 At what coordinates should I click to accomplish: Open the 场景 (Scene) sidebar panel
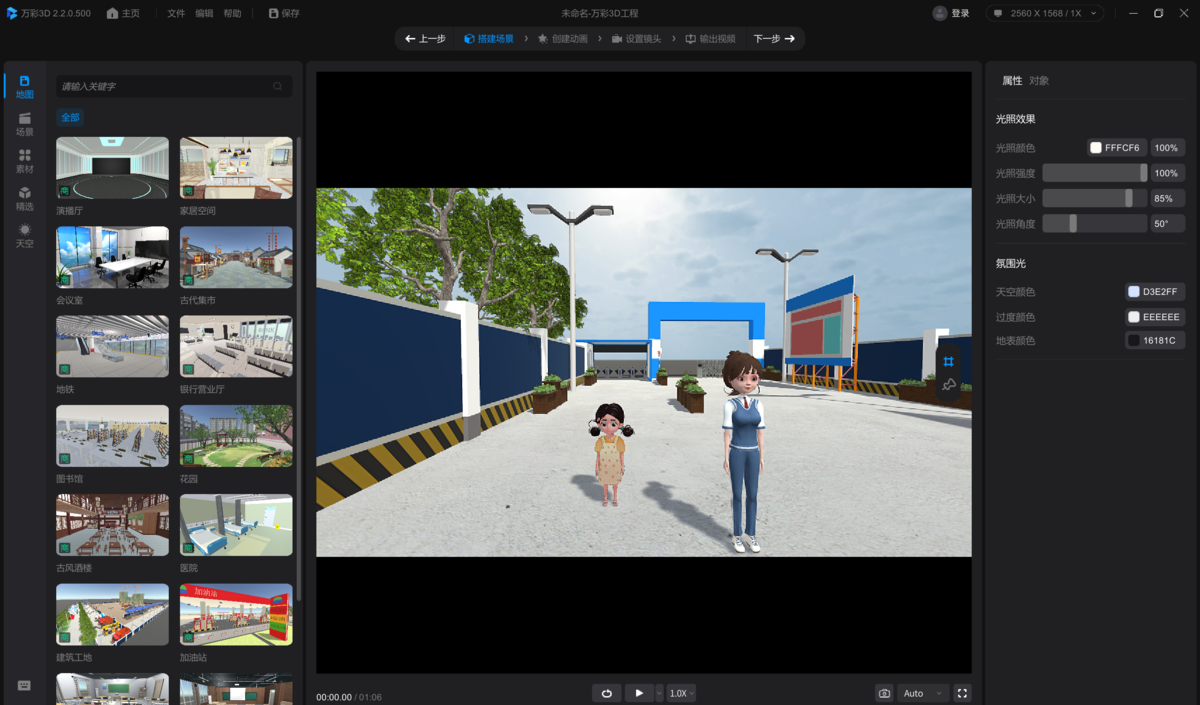[24, 124]
